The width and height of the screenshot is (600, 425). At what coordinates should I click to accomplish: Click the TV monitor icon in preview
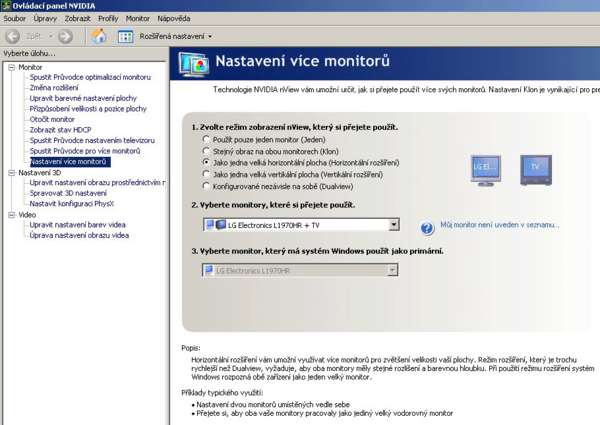coord(536,170)
